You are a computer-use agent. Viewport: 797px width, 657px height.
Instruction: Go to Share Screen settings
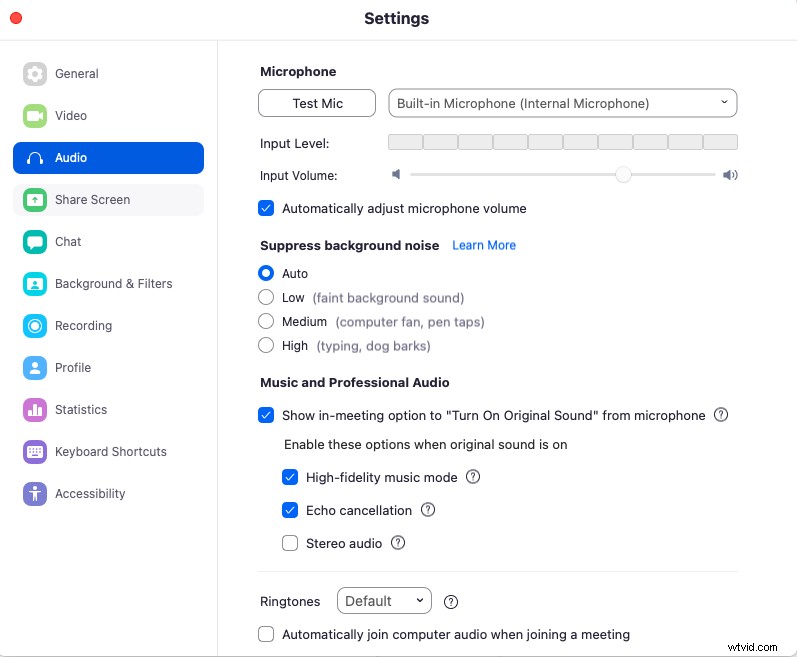108,200
